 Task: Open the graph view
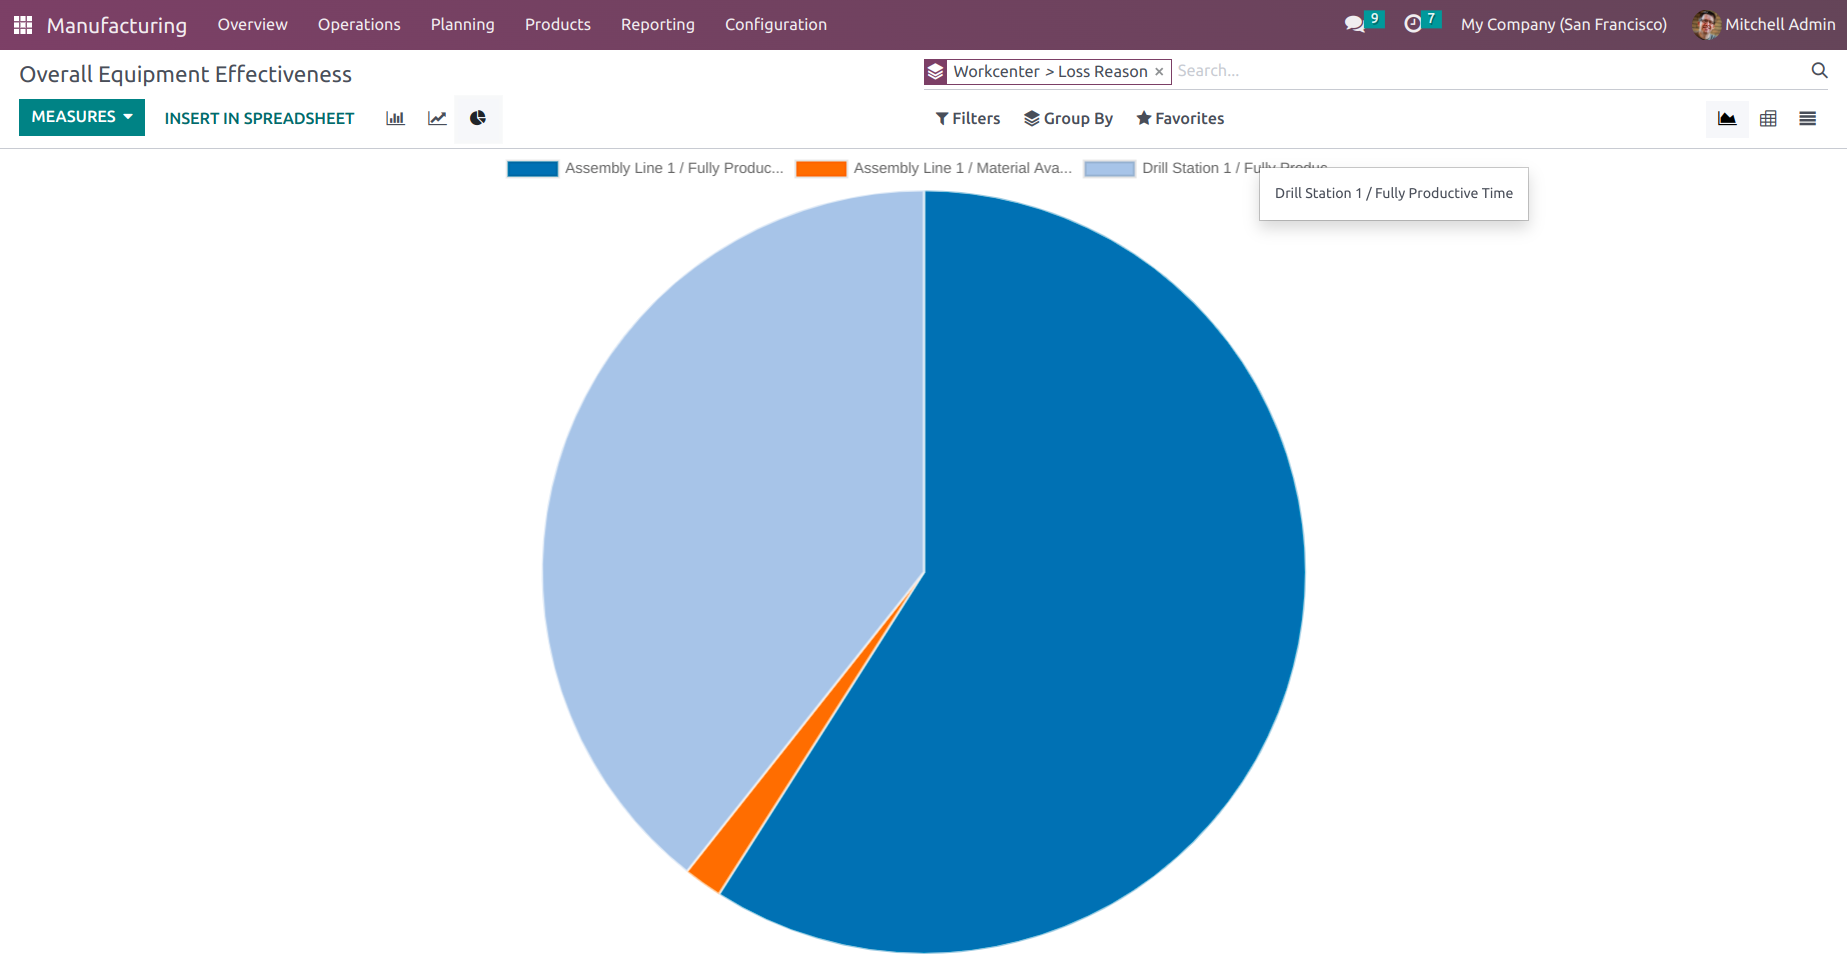pyautogui.click(x=1727, y=118)
